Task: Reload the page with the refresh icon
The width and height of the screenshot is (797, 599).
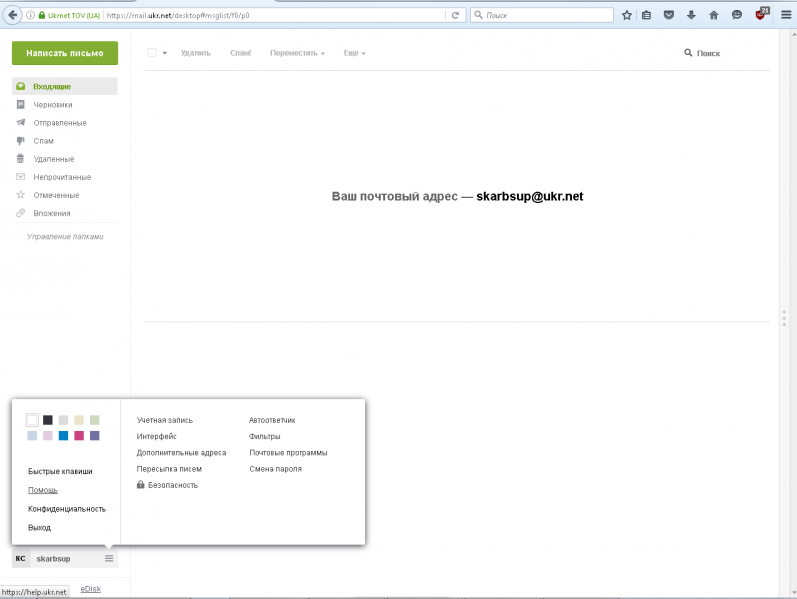Action: pos(456,15)
